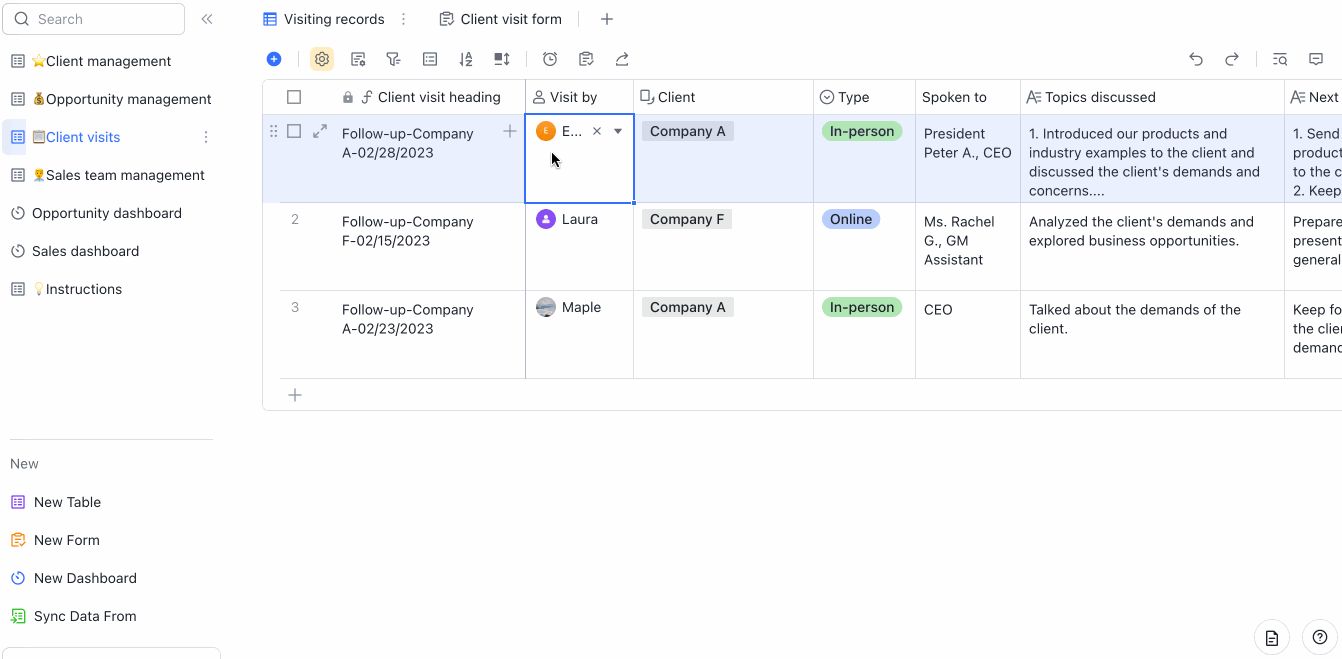Click the Company F client link

pyautogui.click(x=687, y=219)
